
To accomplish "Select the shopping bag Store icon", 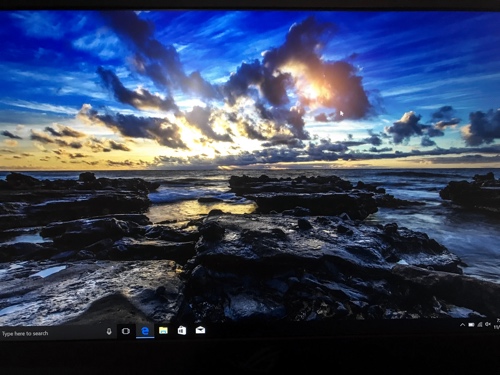I will coord(182,330).
